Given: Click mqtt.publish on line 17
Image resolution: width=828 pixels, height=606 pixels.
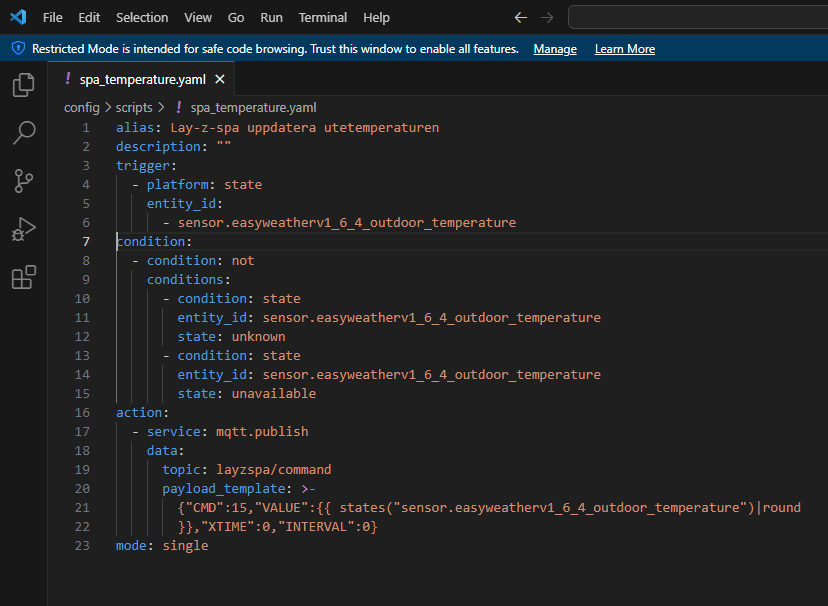Looking at the screenshot, I should tap(262, 432).
